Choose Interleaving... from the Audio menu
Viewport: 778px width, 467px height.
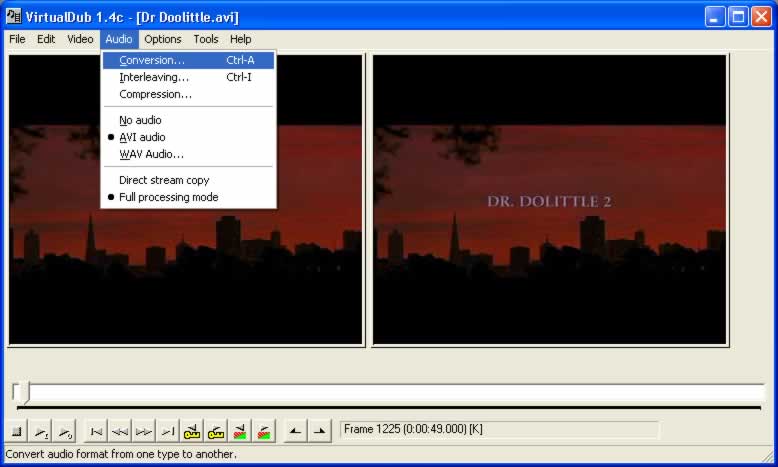click(x=189, y=77)
